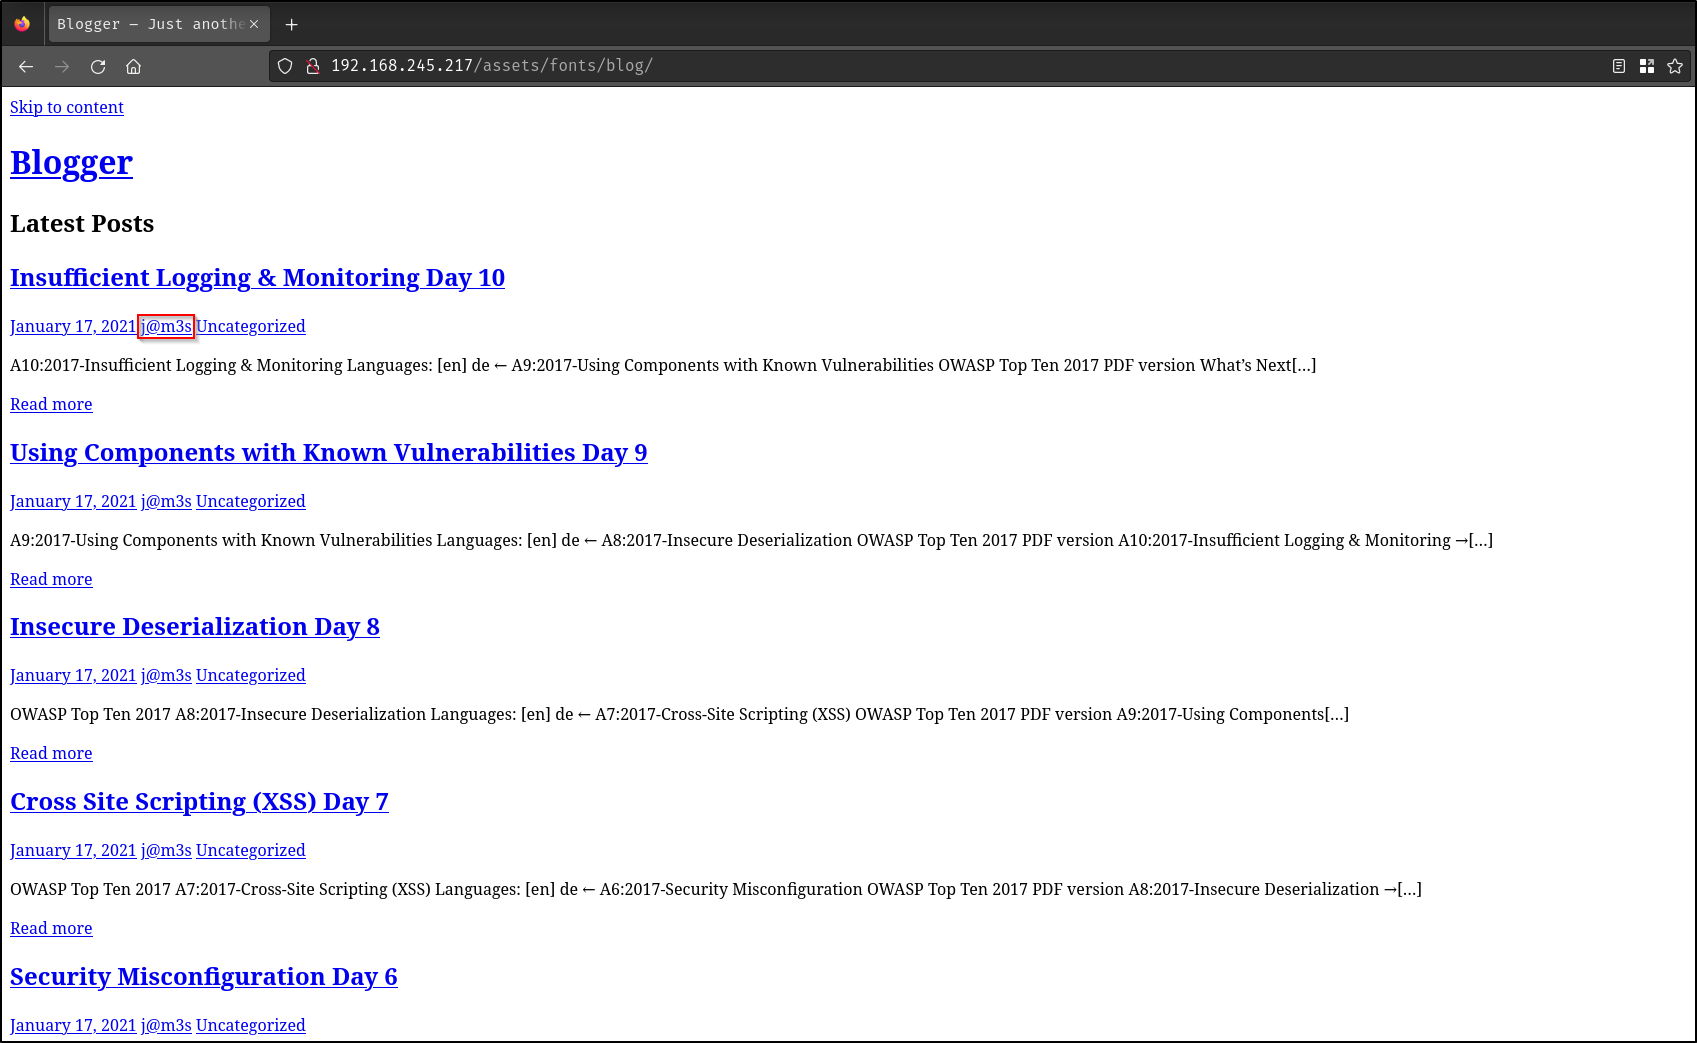This screenshot has height=1043, width=1697.
Task: Close the Blogger tab
Action: [x=254, y=24]
